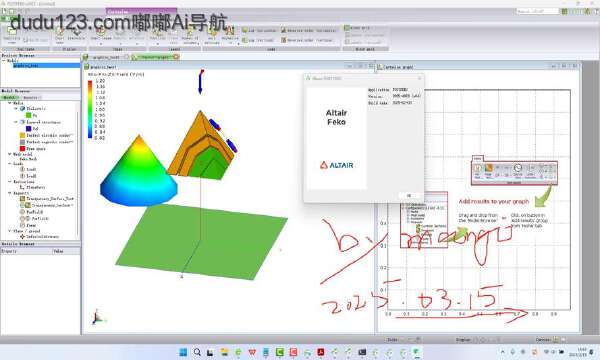Open Adobe Acrobat from taskbar
600x360 pixels.
pyautogui.click(x=321, y=352)
